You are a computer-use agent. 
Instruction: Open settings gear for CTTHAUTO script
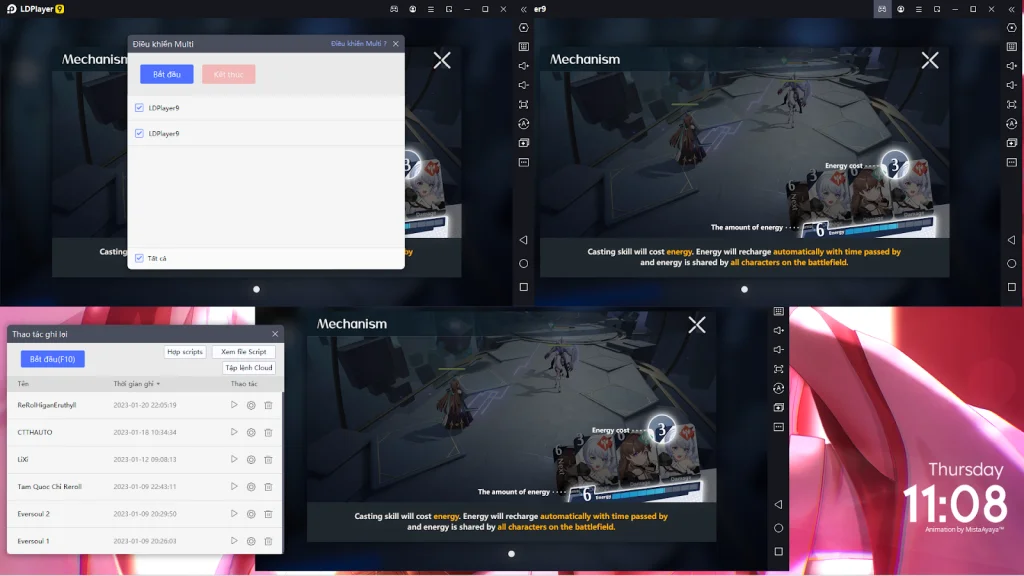pos(251,432)
